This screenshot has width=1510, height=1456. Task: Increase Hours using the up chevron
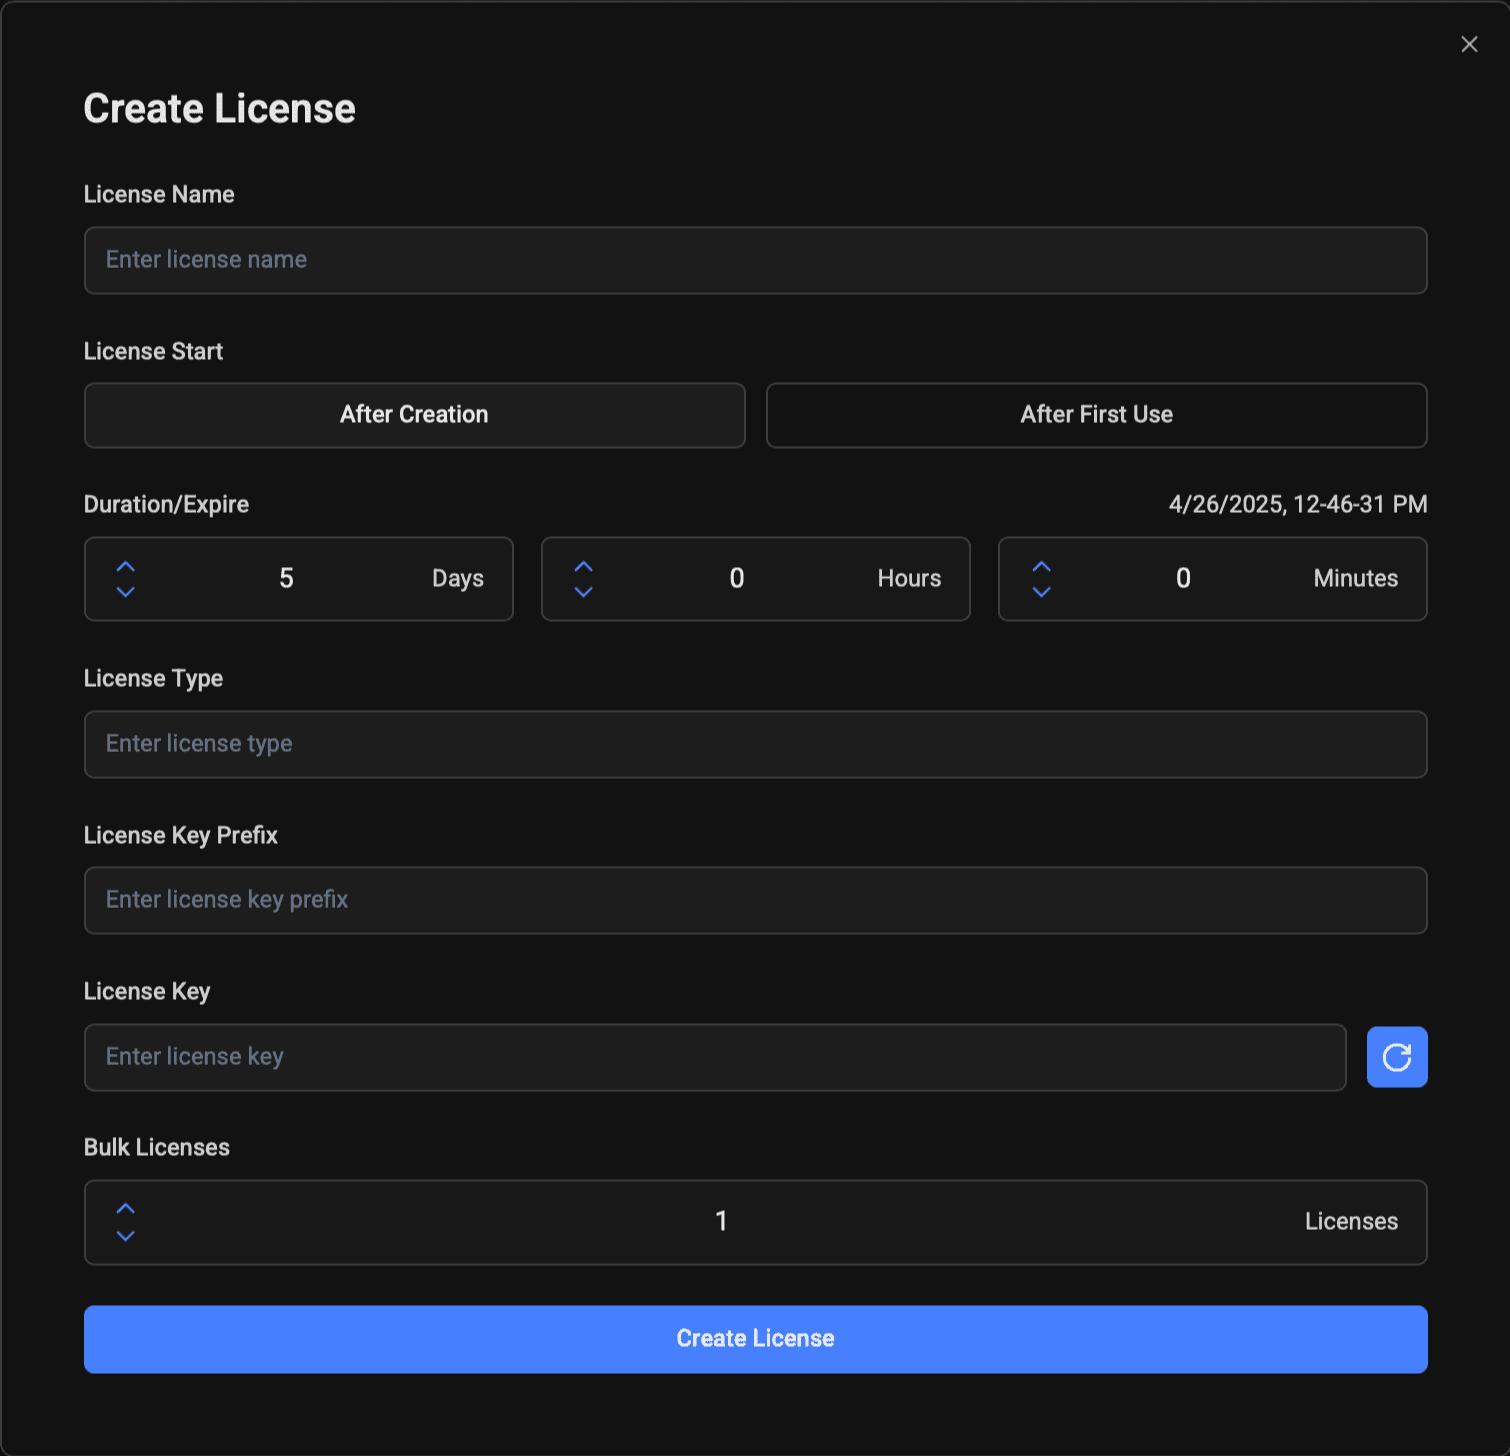[x=583, y=566]
